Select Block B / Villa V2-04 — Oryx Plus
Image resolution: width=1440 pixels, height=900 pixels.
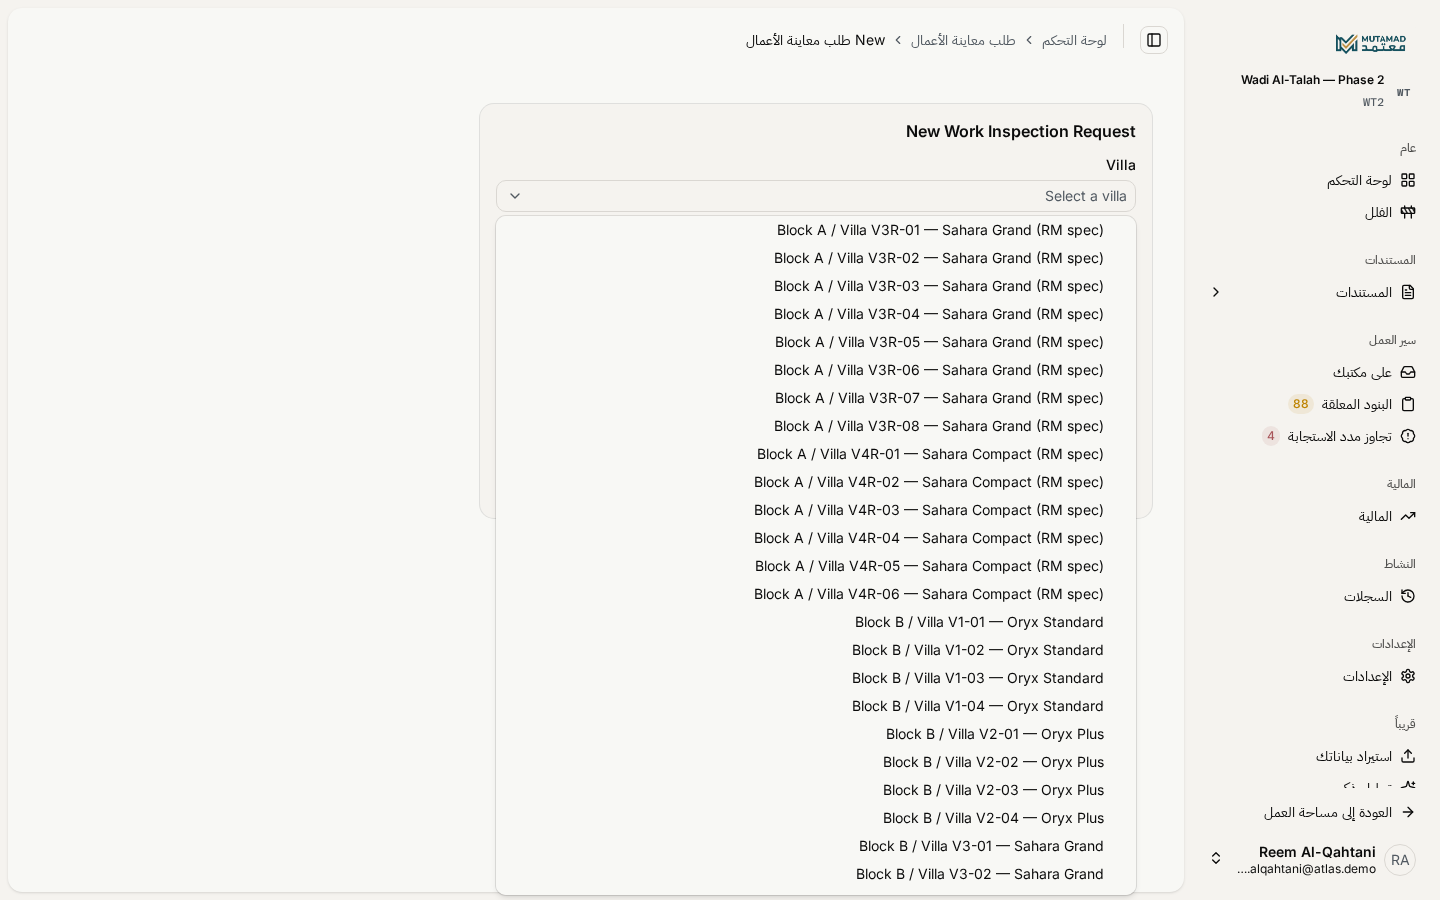pos(816,818)
